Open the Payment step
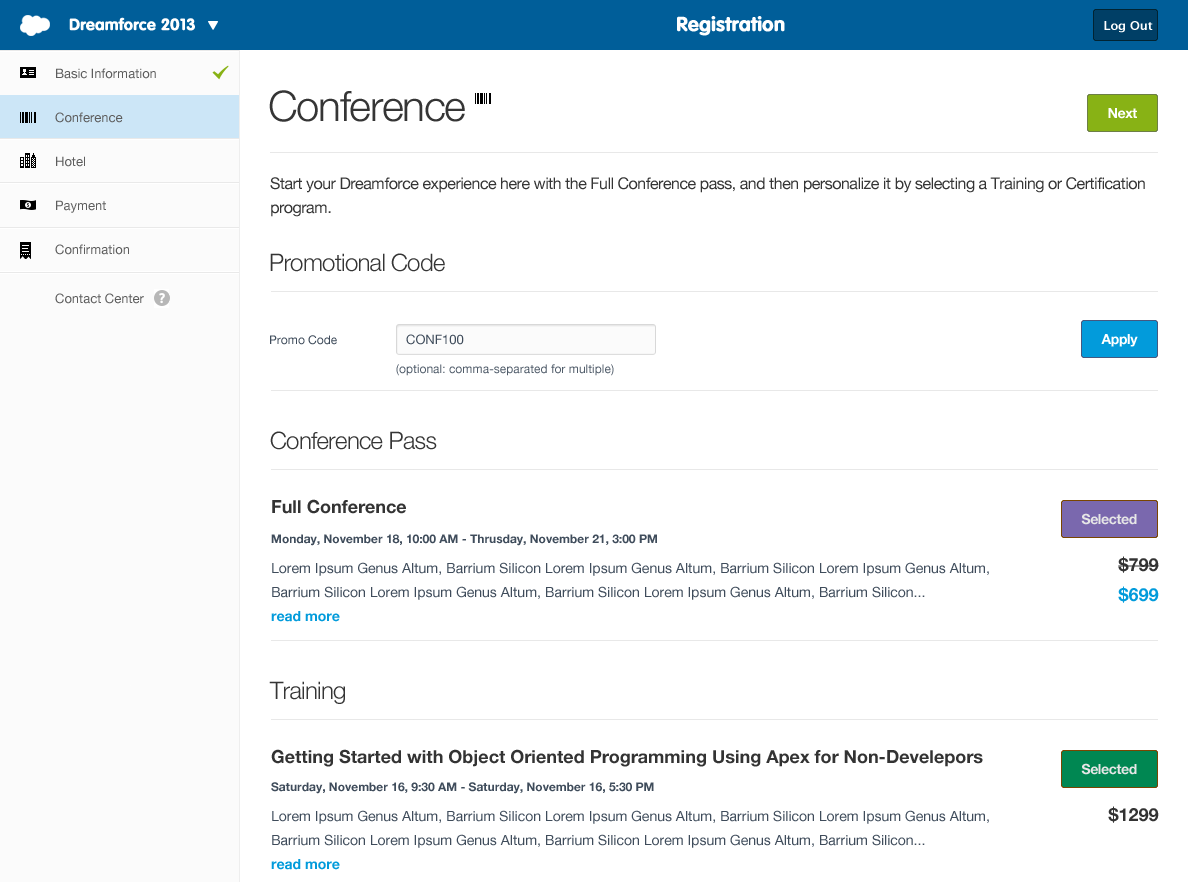Screen dimensions: 1188x882 pos(120,205)
